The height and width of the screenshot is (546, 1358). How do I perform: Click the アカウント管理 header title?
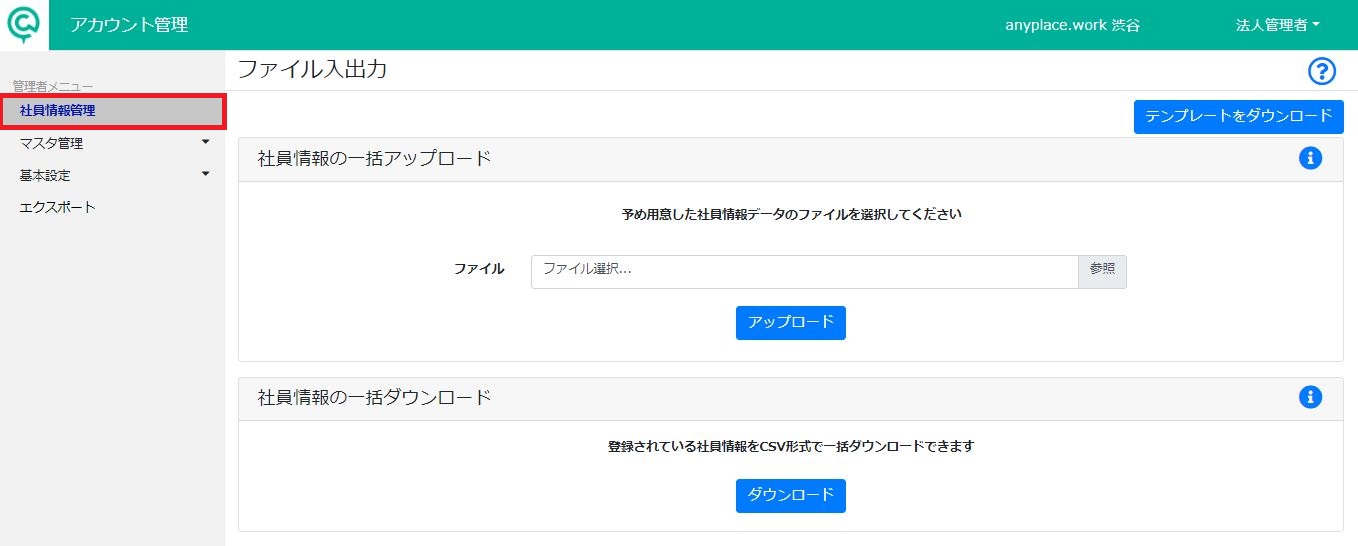[x=129, y=25]
